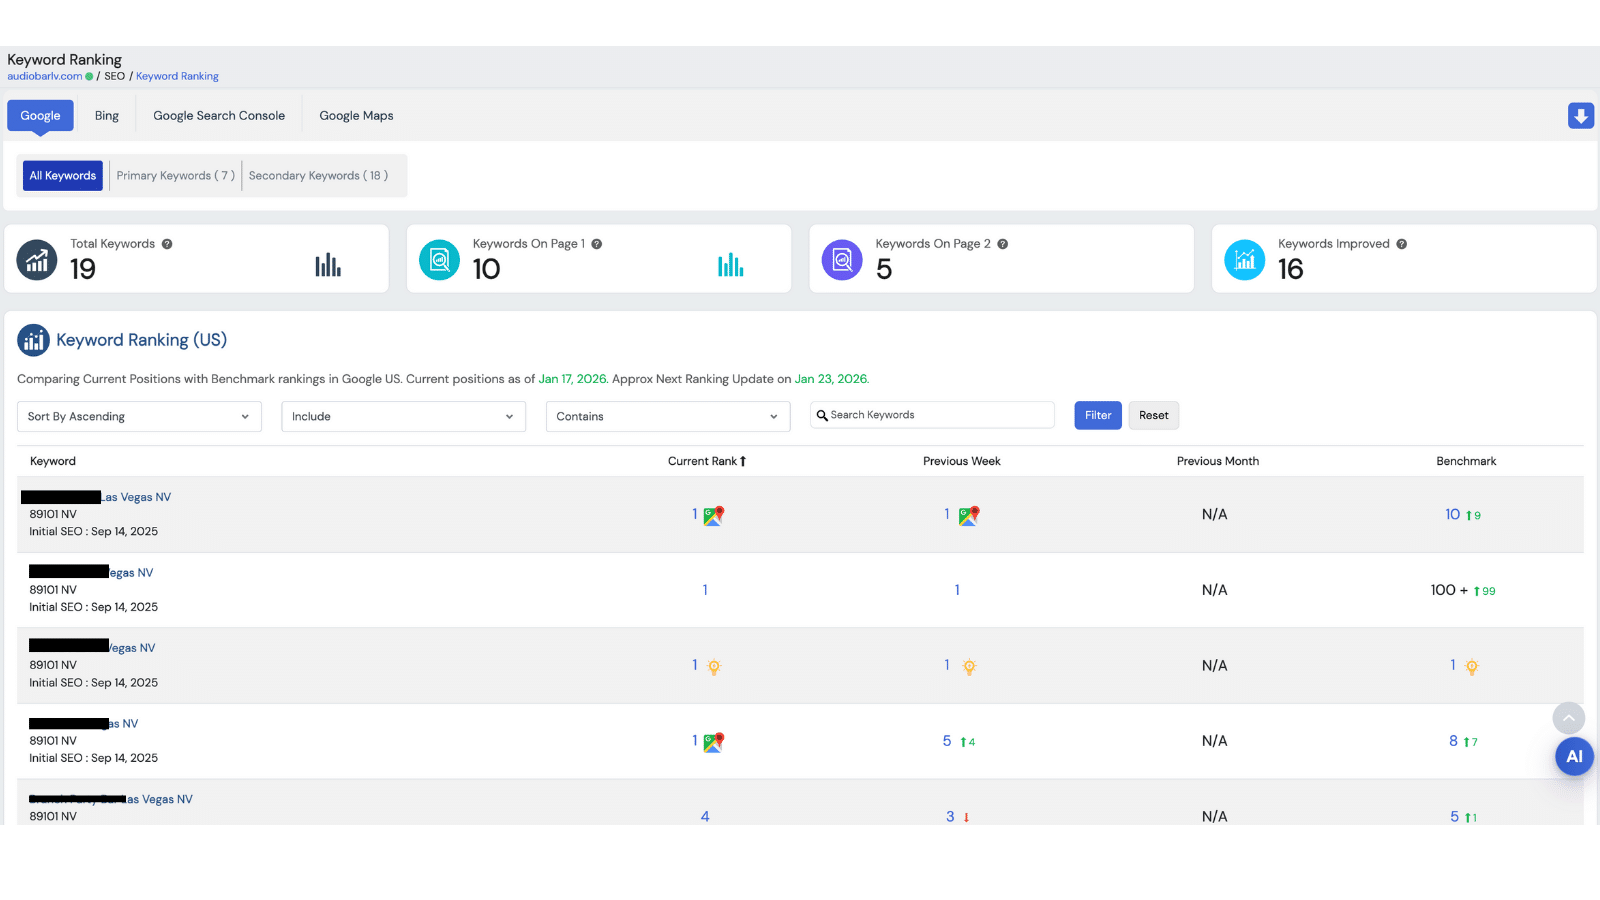Image resolution: width=1600 pixels, height=900 pixels.
Task: Sort by the Current Rank column arrow
Action: pos(743,462)
